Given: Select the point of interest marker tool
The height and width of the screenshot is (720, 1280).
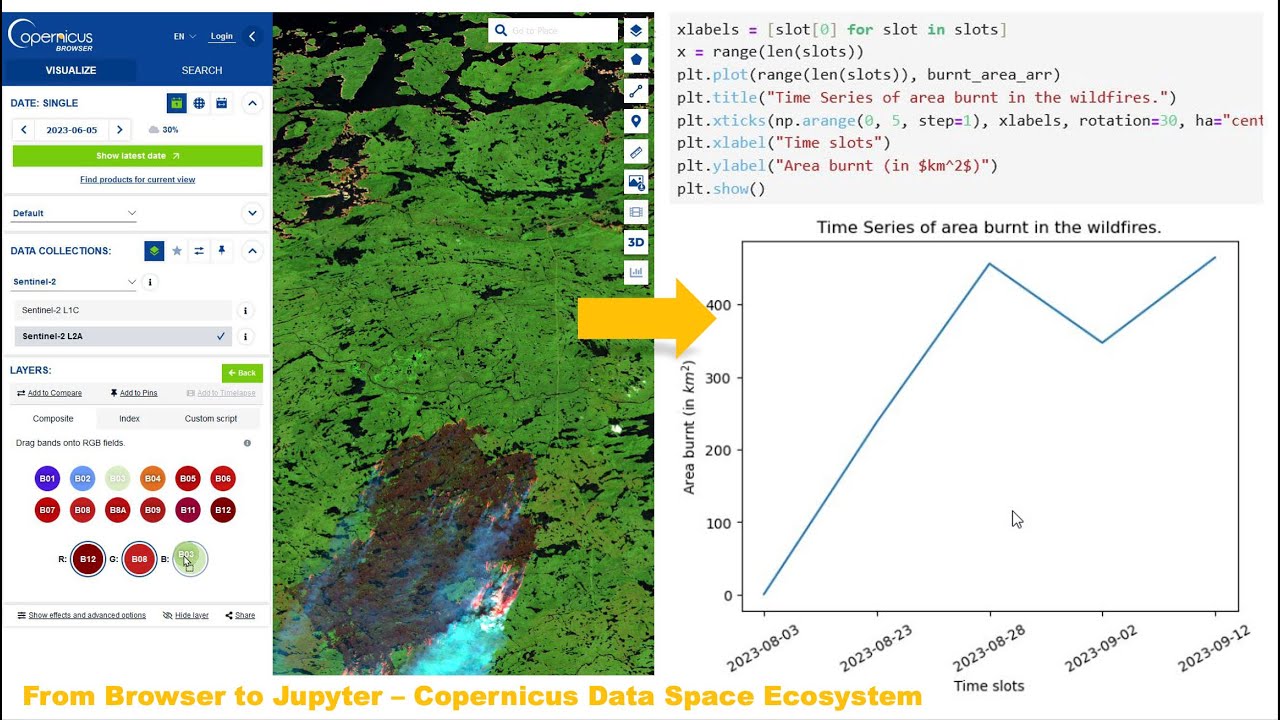Looking at the screenshot, I should pyautogui.click(x=636, y=121).
